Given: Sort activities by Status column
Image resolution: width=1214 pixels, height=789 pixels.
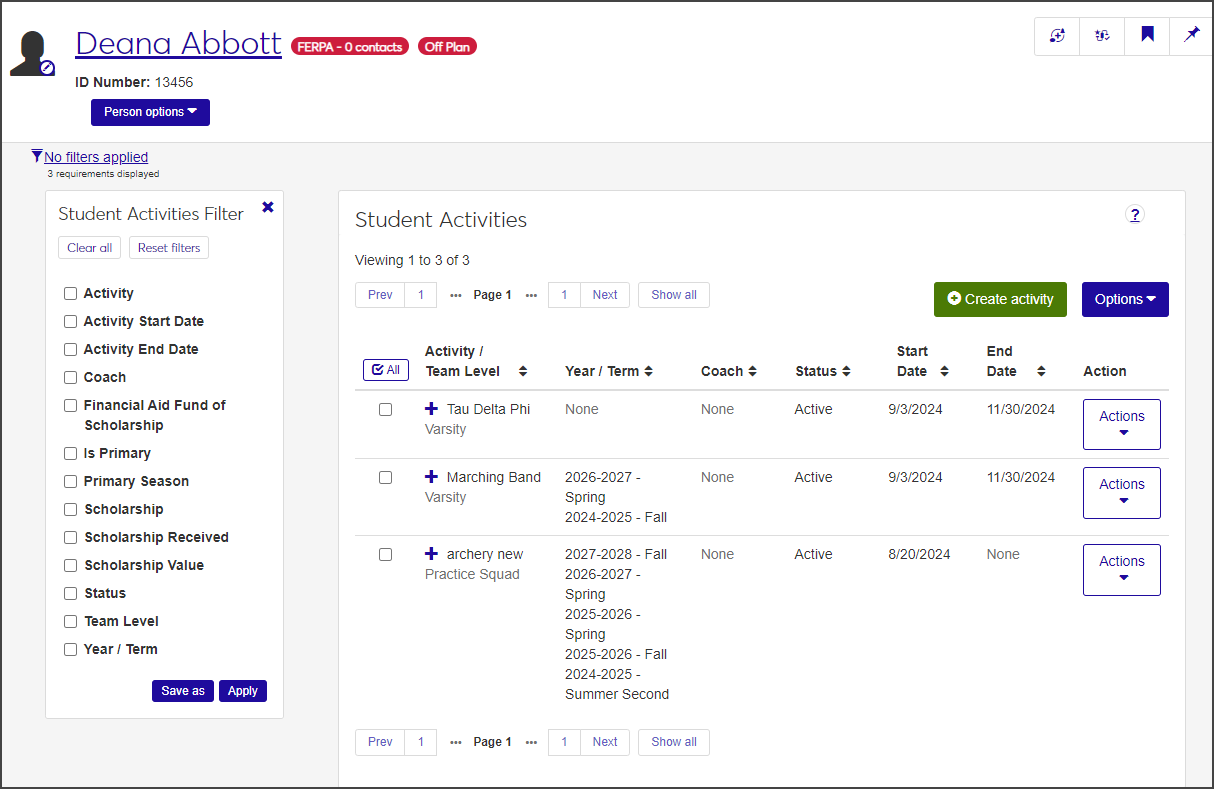Looking at the screenshot, I should click(822, 371).
